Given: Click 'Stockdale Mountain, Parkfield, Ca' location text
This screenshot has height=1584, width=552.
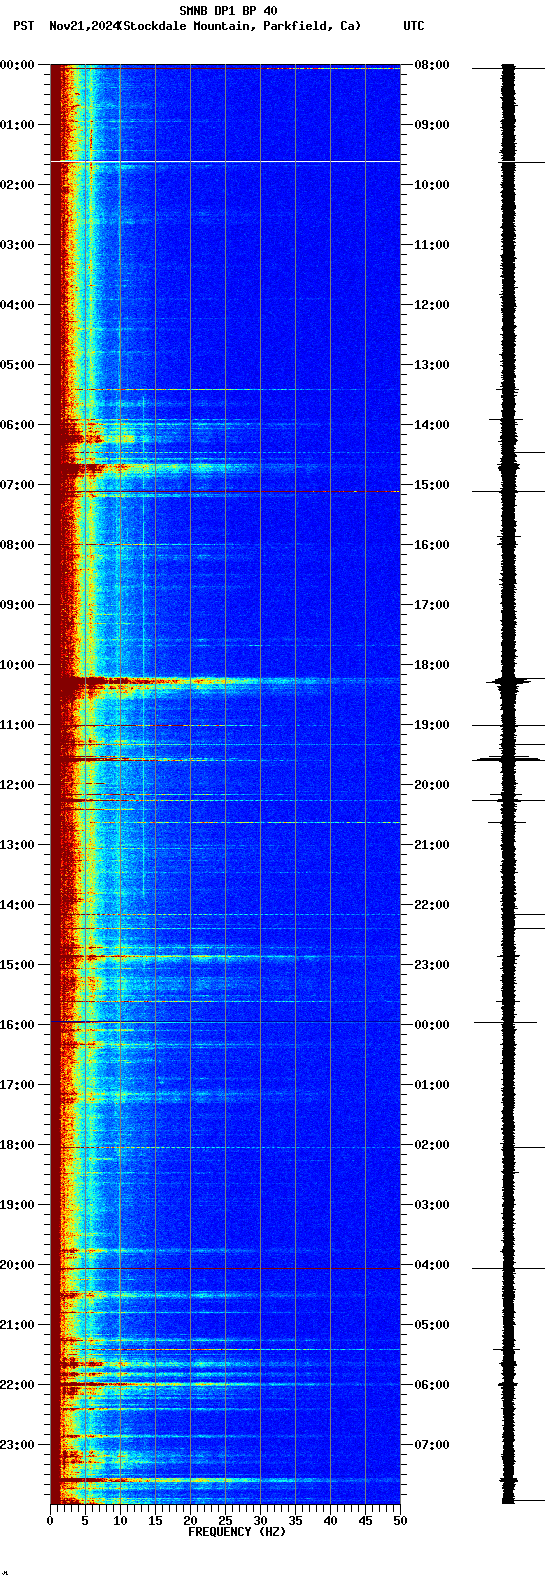Looking at the screenshot, I should click(x=239, y=26).
